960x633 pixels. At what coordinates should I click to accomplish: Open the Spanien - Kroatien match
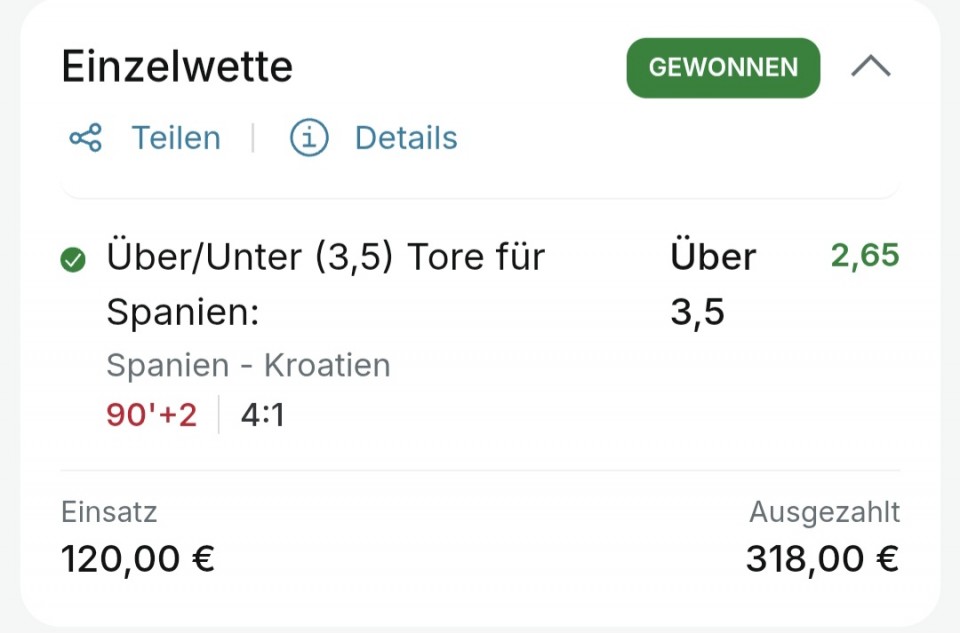248,365
